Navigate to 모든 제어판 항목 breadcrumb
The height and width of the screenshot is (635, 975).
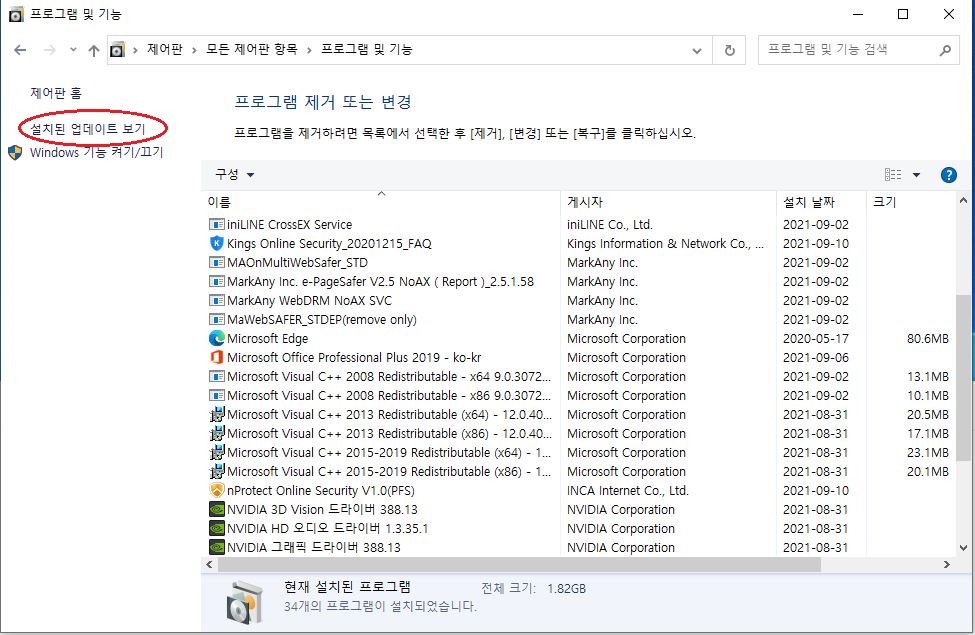(x=252, y=49)
